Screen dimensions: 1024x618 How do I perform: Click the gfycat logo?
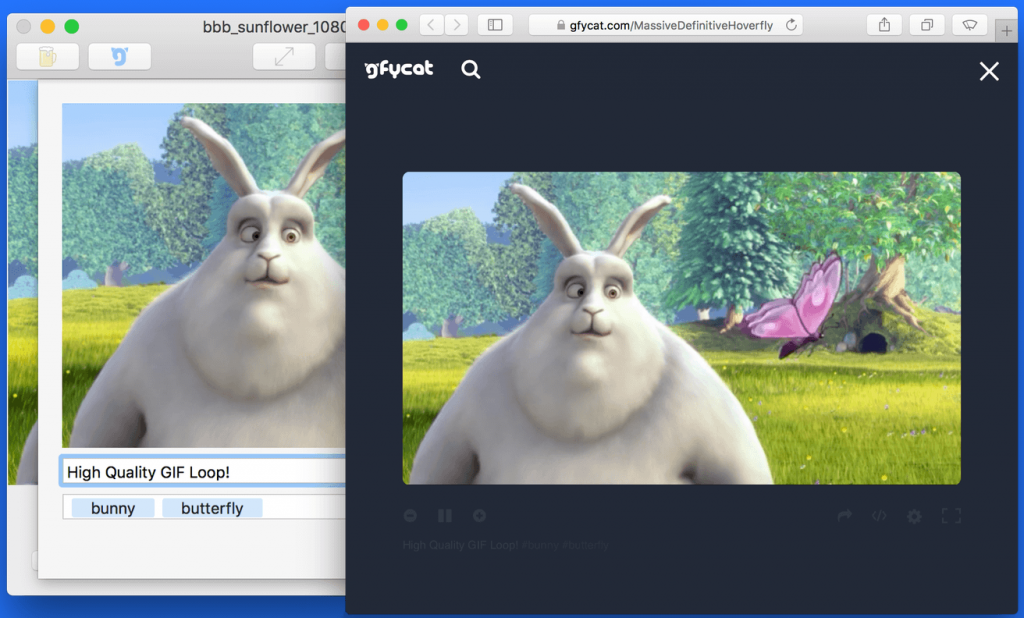pos(399,69)
